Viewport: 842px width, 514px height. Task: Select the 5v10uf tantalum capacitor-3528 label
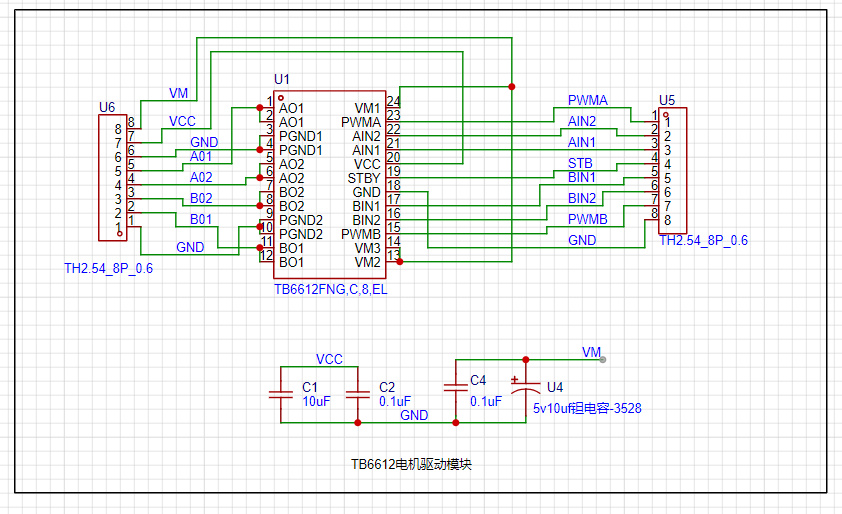point(587,408)
